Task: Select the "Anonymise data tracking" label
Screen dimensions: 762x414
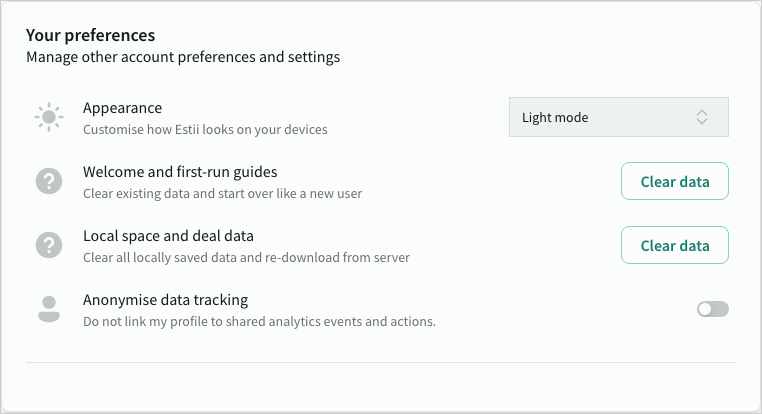Action: pos(165,299)
